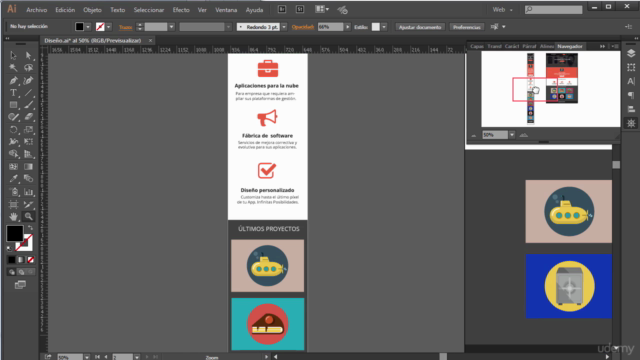Open the Web workspace switcher
This screenshot has height=360, width=640.
(502, 9)
